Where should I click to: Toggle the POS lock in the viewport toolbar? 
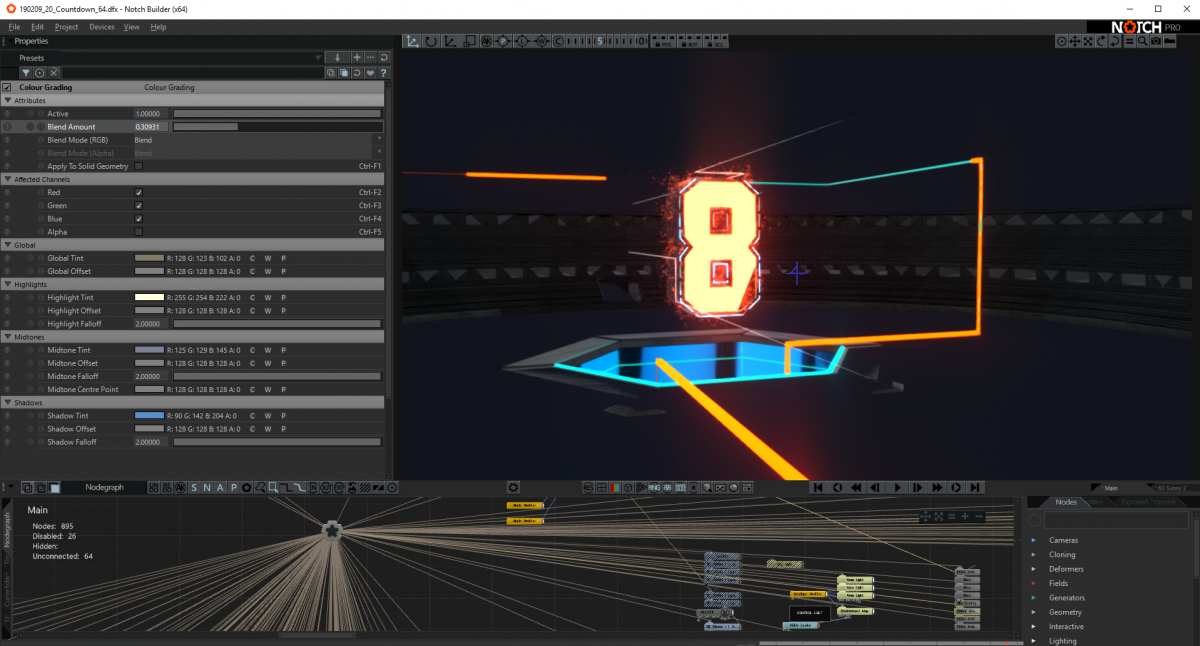[x=662, y=43]
